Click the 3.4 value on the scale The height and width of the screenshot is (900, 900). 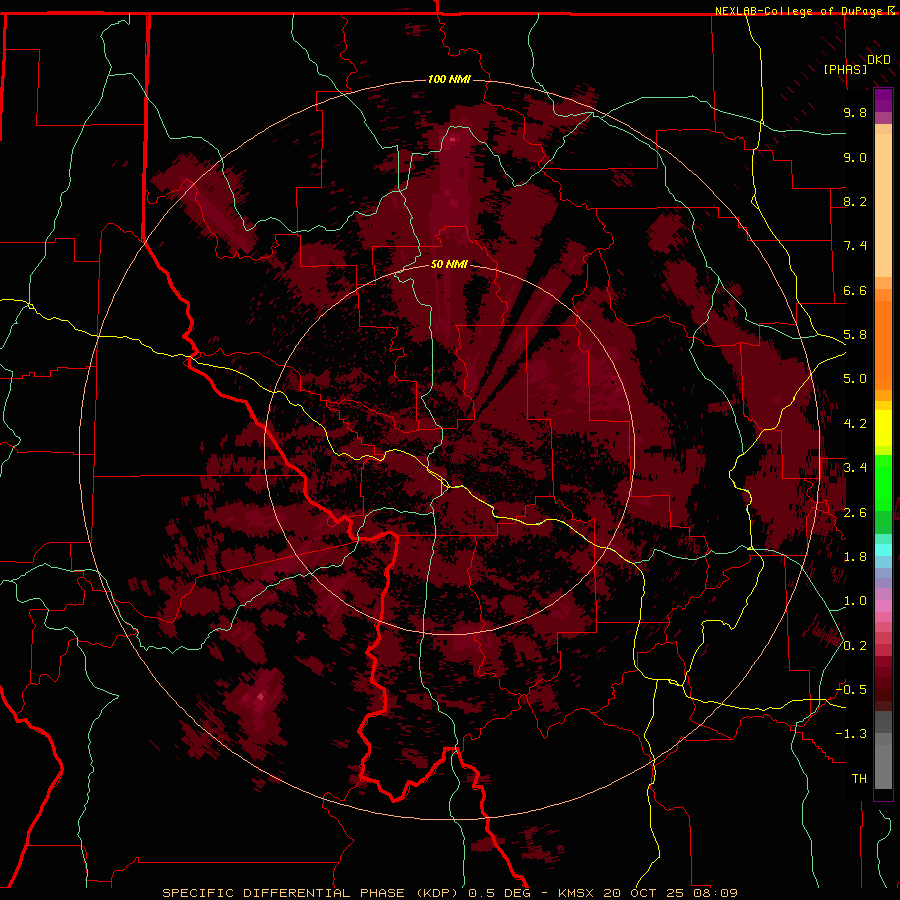tap(855, 468)
